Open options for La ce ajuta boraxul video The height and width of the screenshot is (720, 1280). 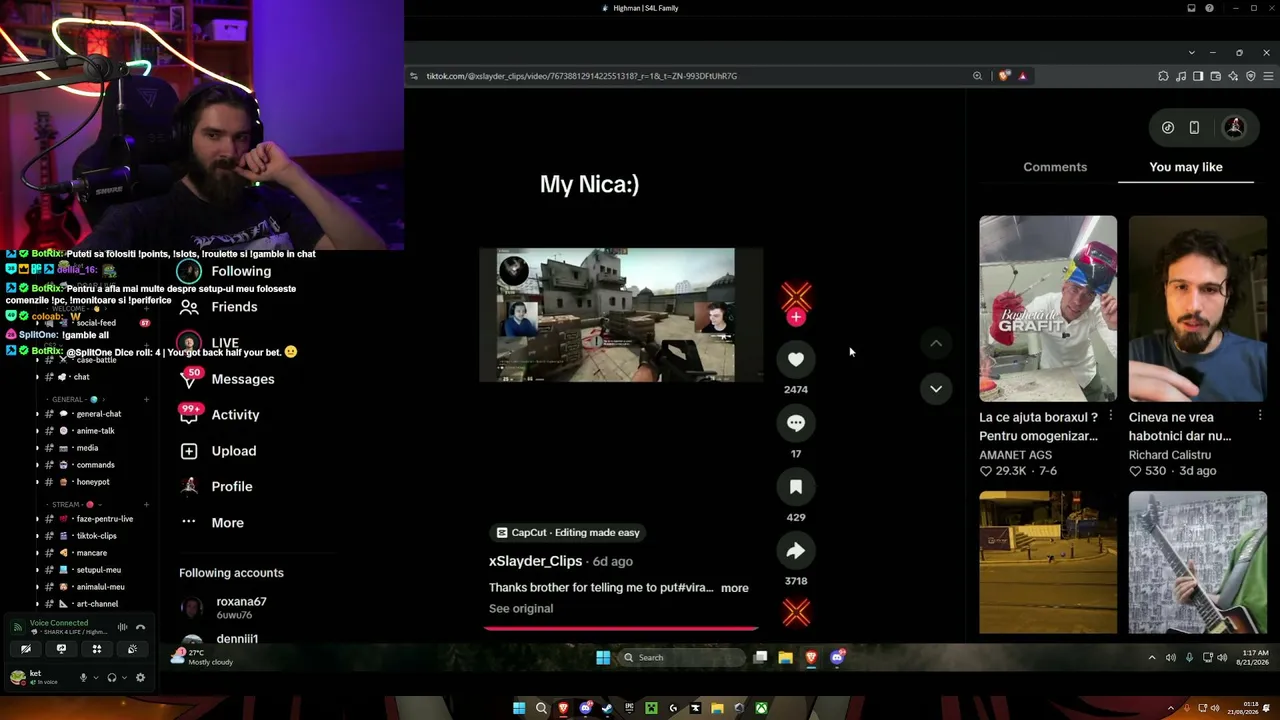(1110, 415)
